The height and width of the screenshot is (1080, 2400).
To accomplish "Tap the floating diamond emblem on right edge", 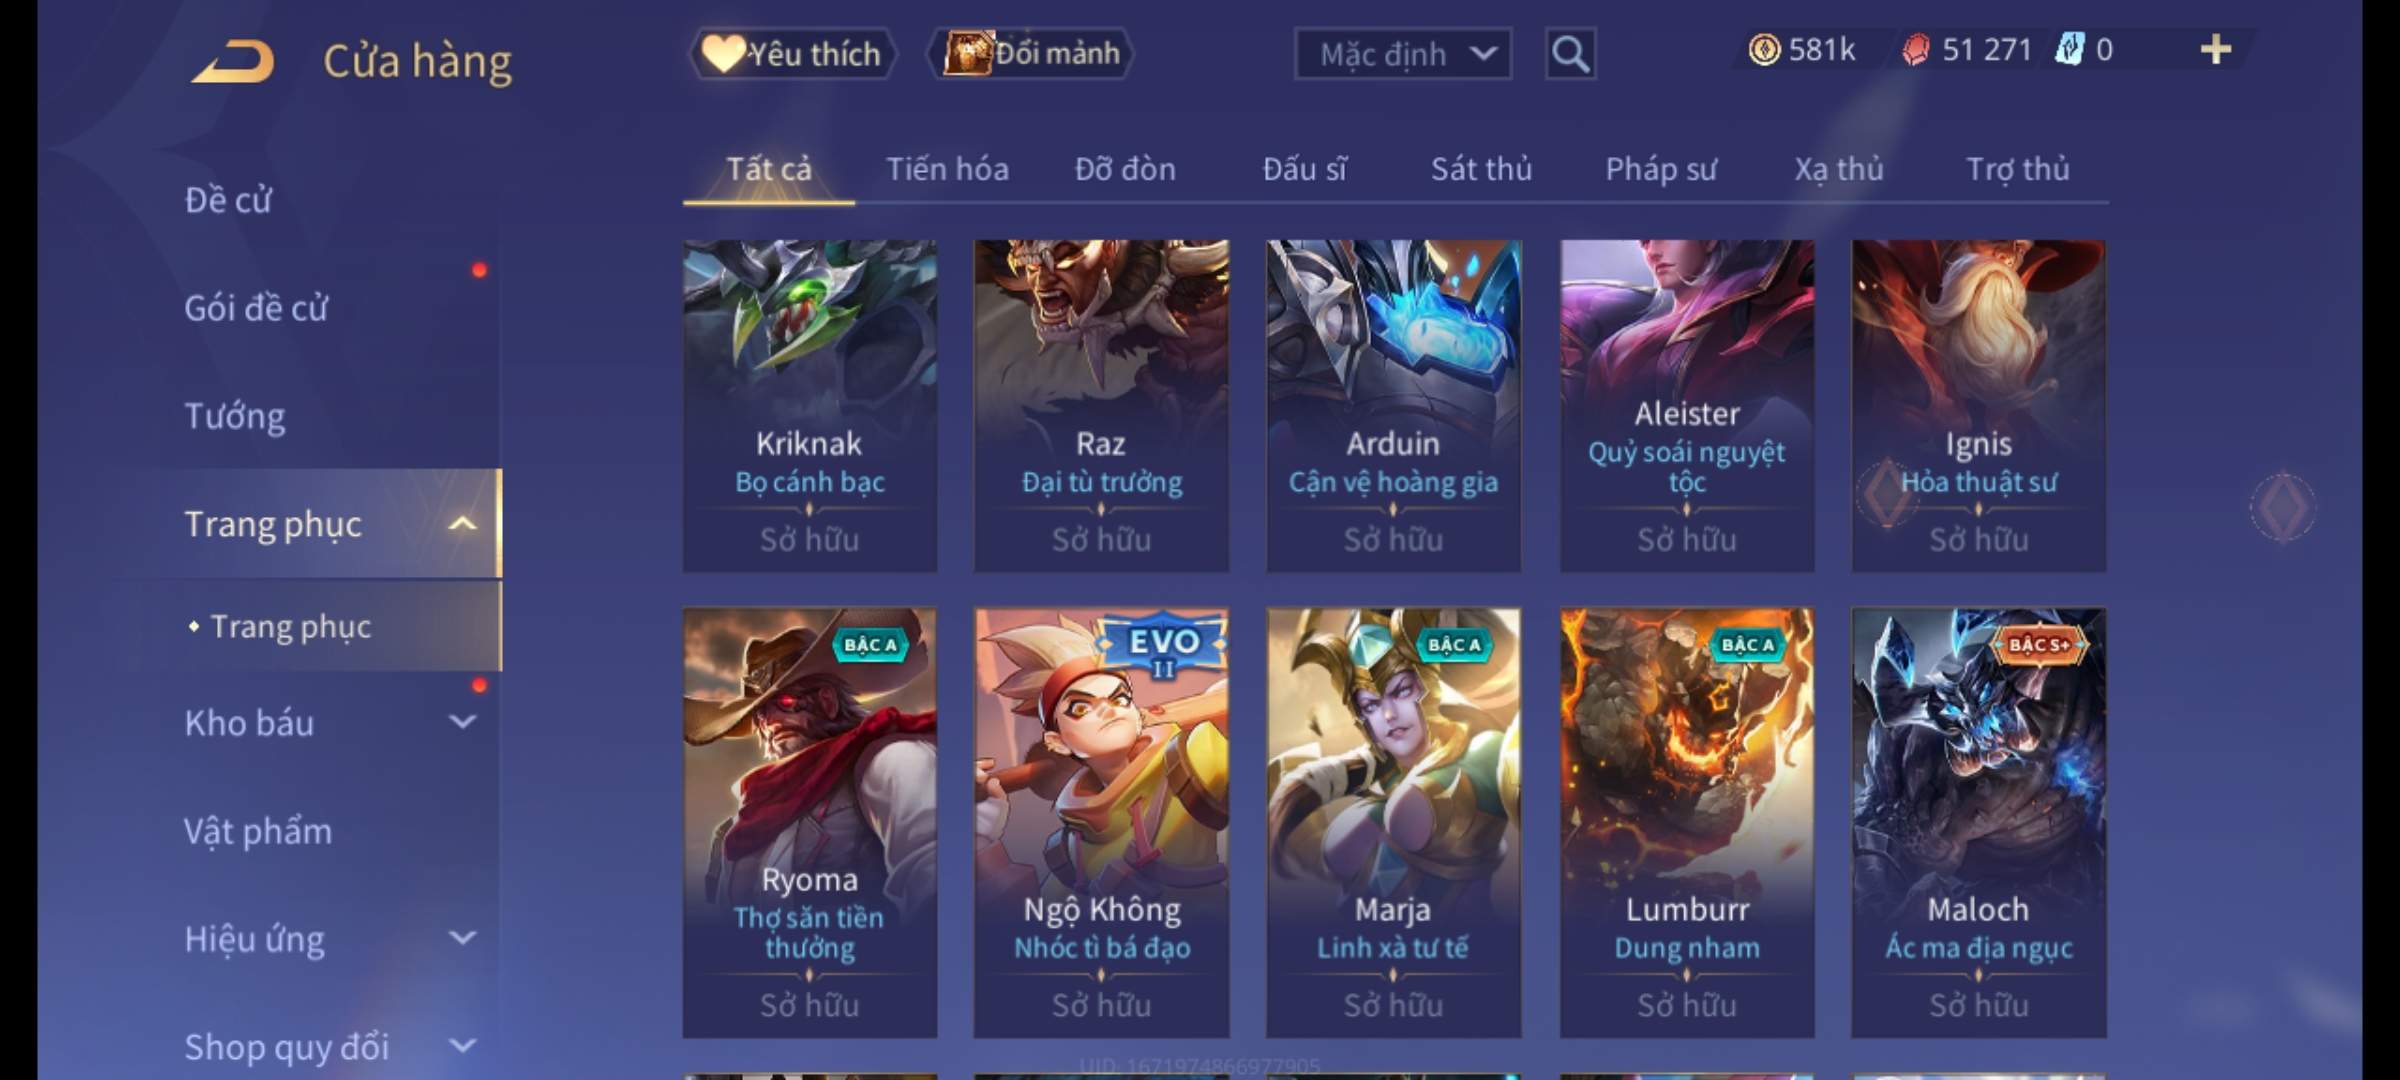I will tap(2283, 506).
